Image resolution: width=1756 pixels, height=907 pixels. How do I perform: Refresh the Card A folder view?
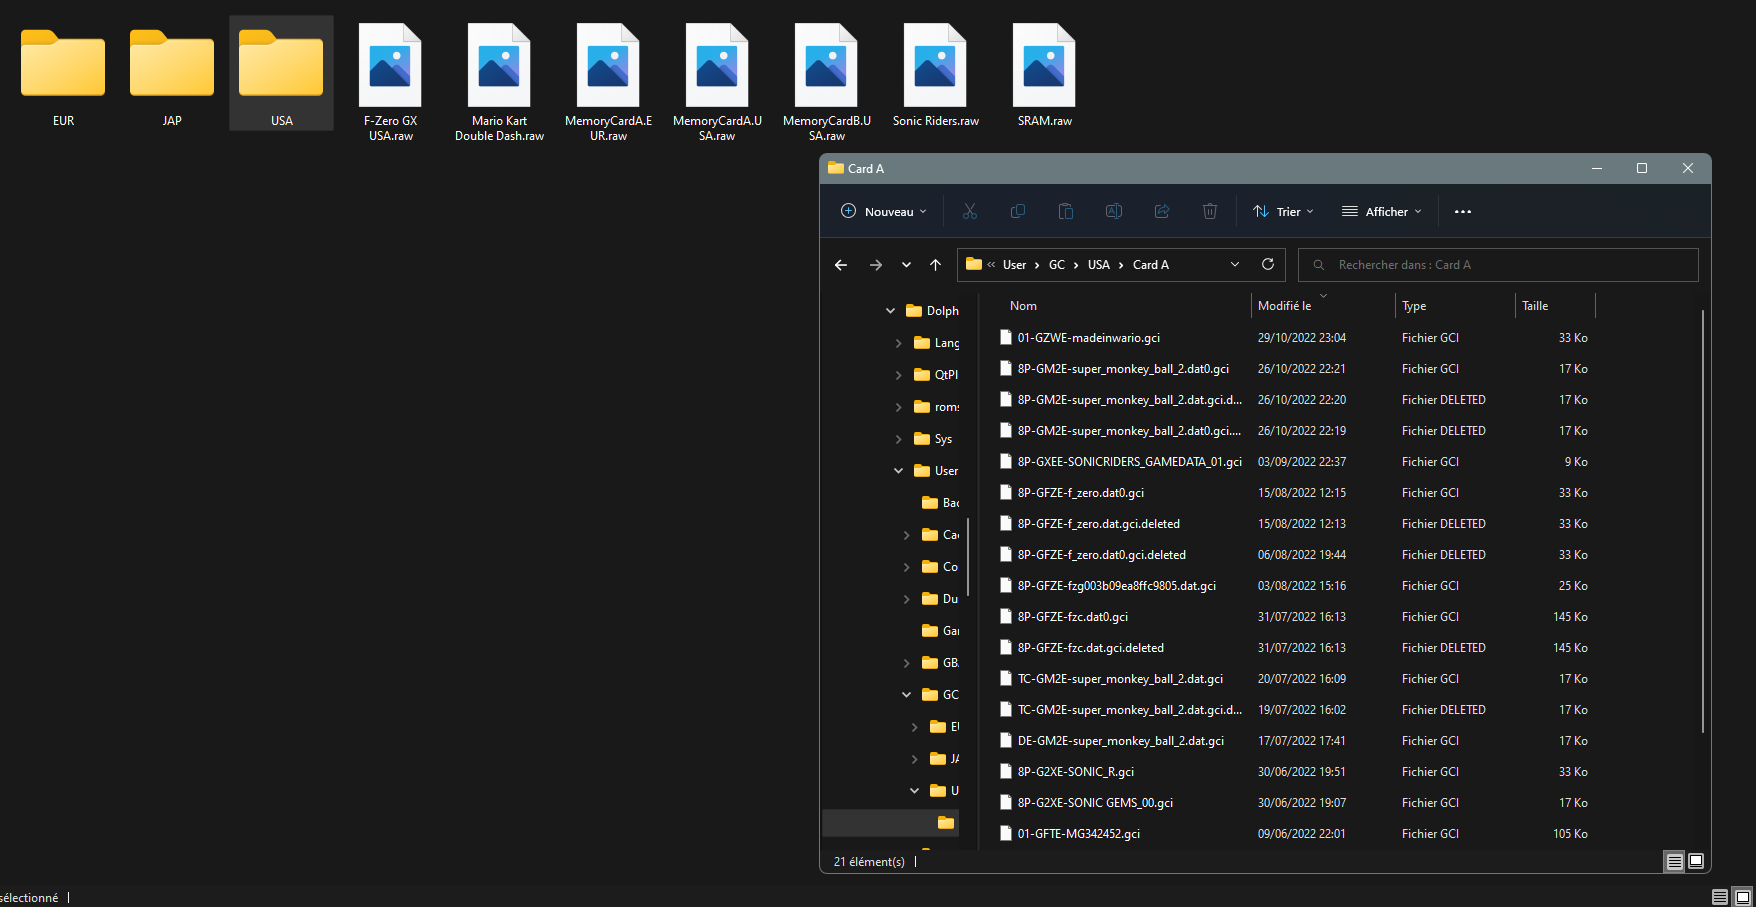(1268, 264)
